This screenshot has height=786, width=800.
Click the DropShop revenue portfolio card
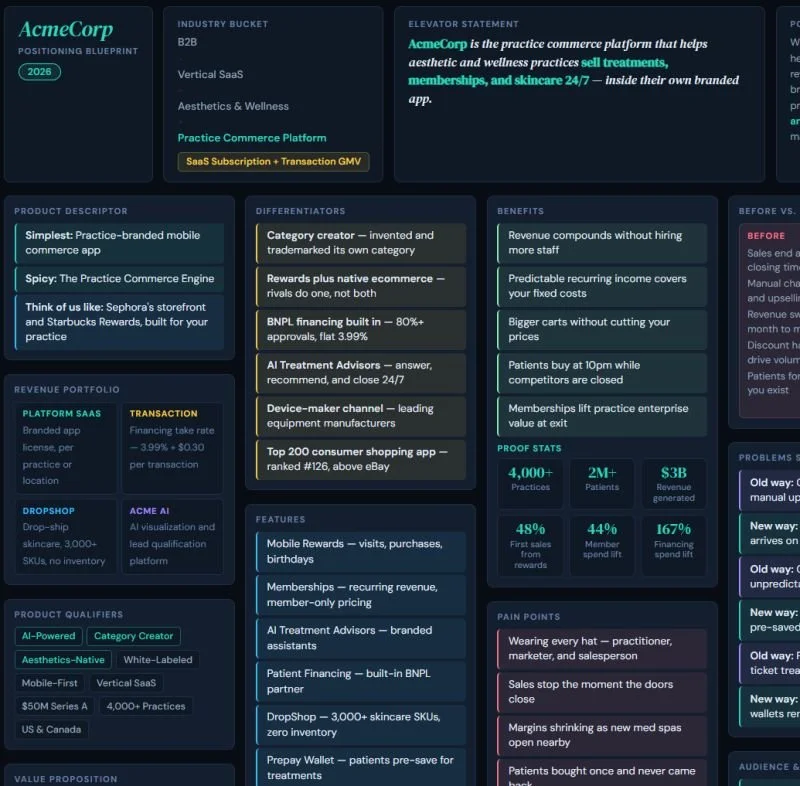(66, 537)
